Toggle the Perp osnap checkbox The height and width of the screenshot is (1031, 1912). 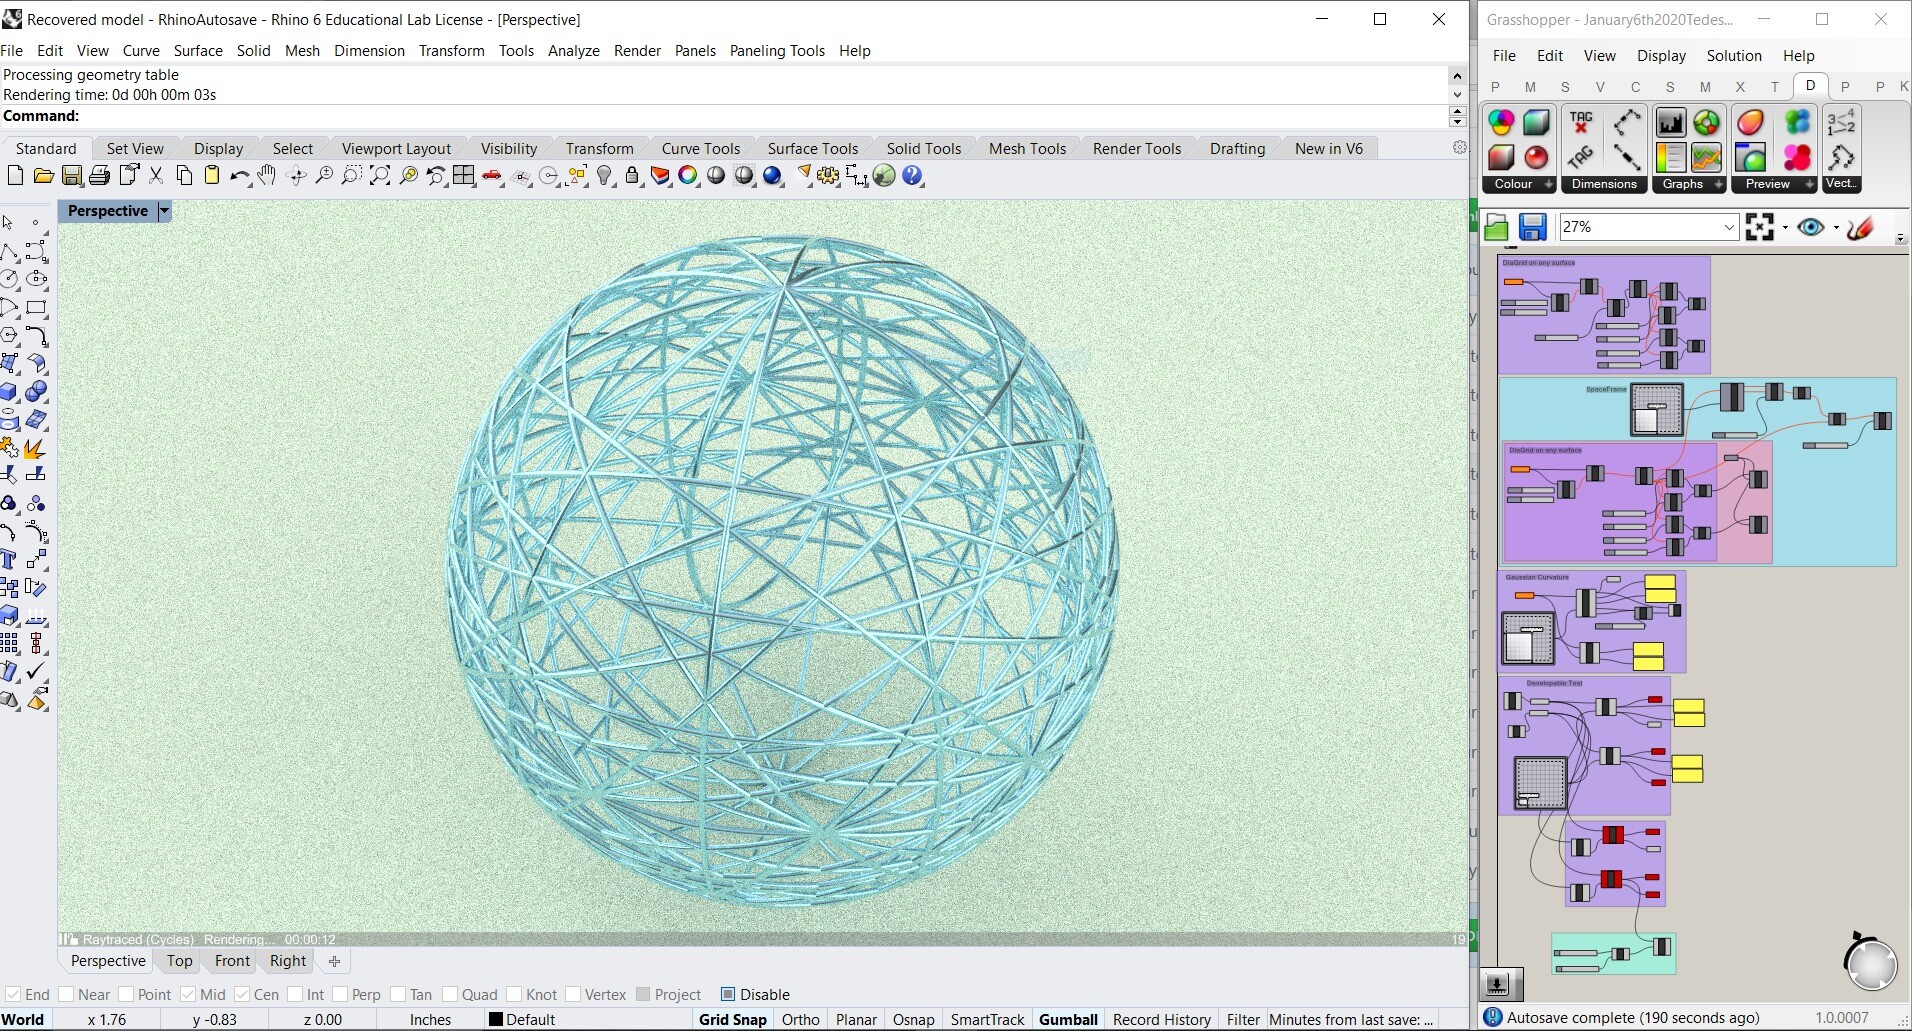click(341, 994)
